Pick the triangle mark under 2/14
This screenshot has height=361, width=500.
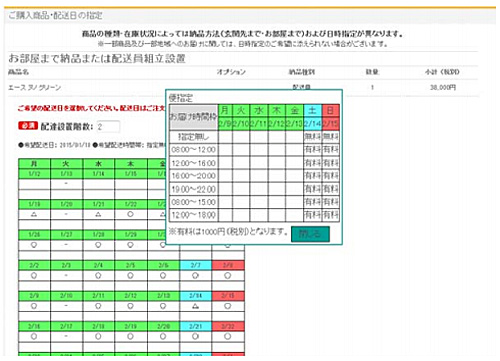(195, 306)
